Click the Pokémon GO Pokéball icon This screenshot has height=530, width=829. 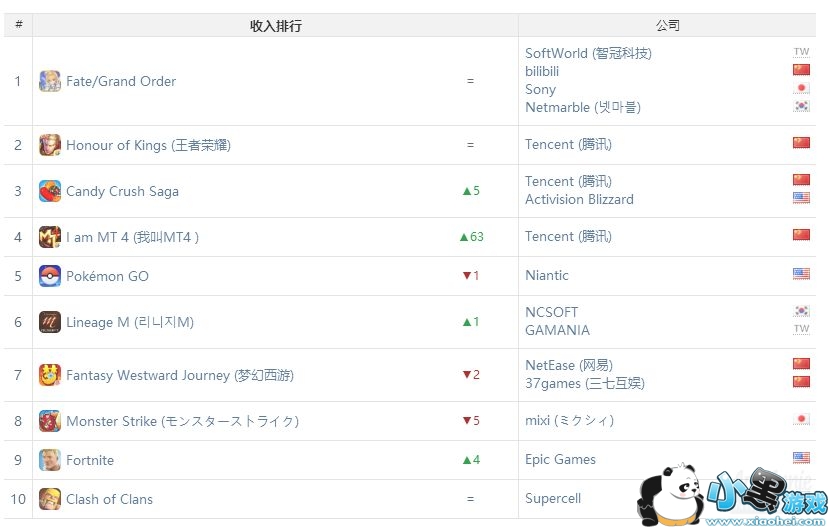(50, 276)
